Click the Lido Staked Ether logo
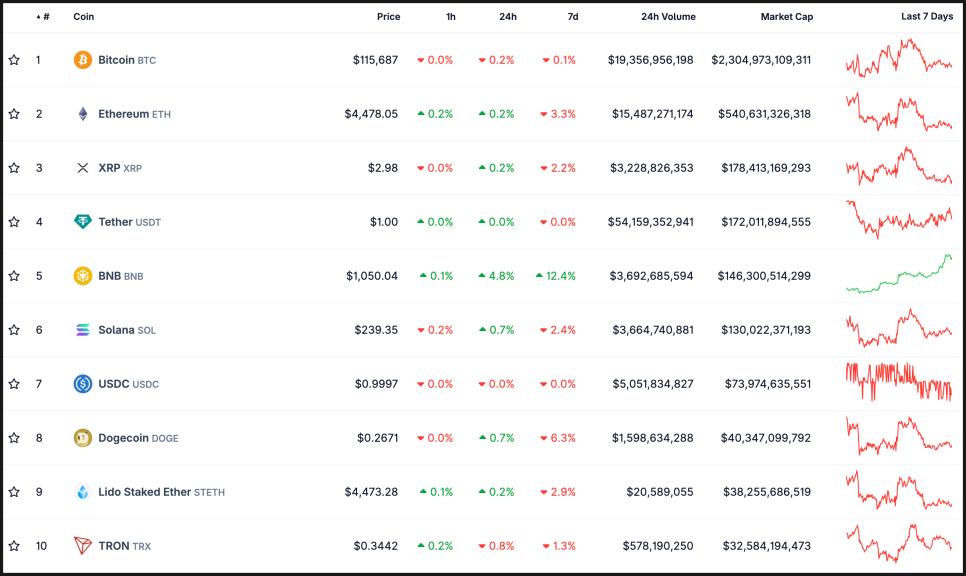Image resolution: width=966 pixels, height=576 pixels. click(83, 492)
